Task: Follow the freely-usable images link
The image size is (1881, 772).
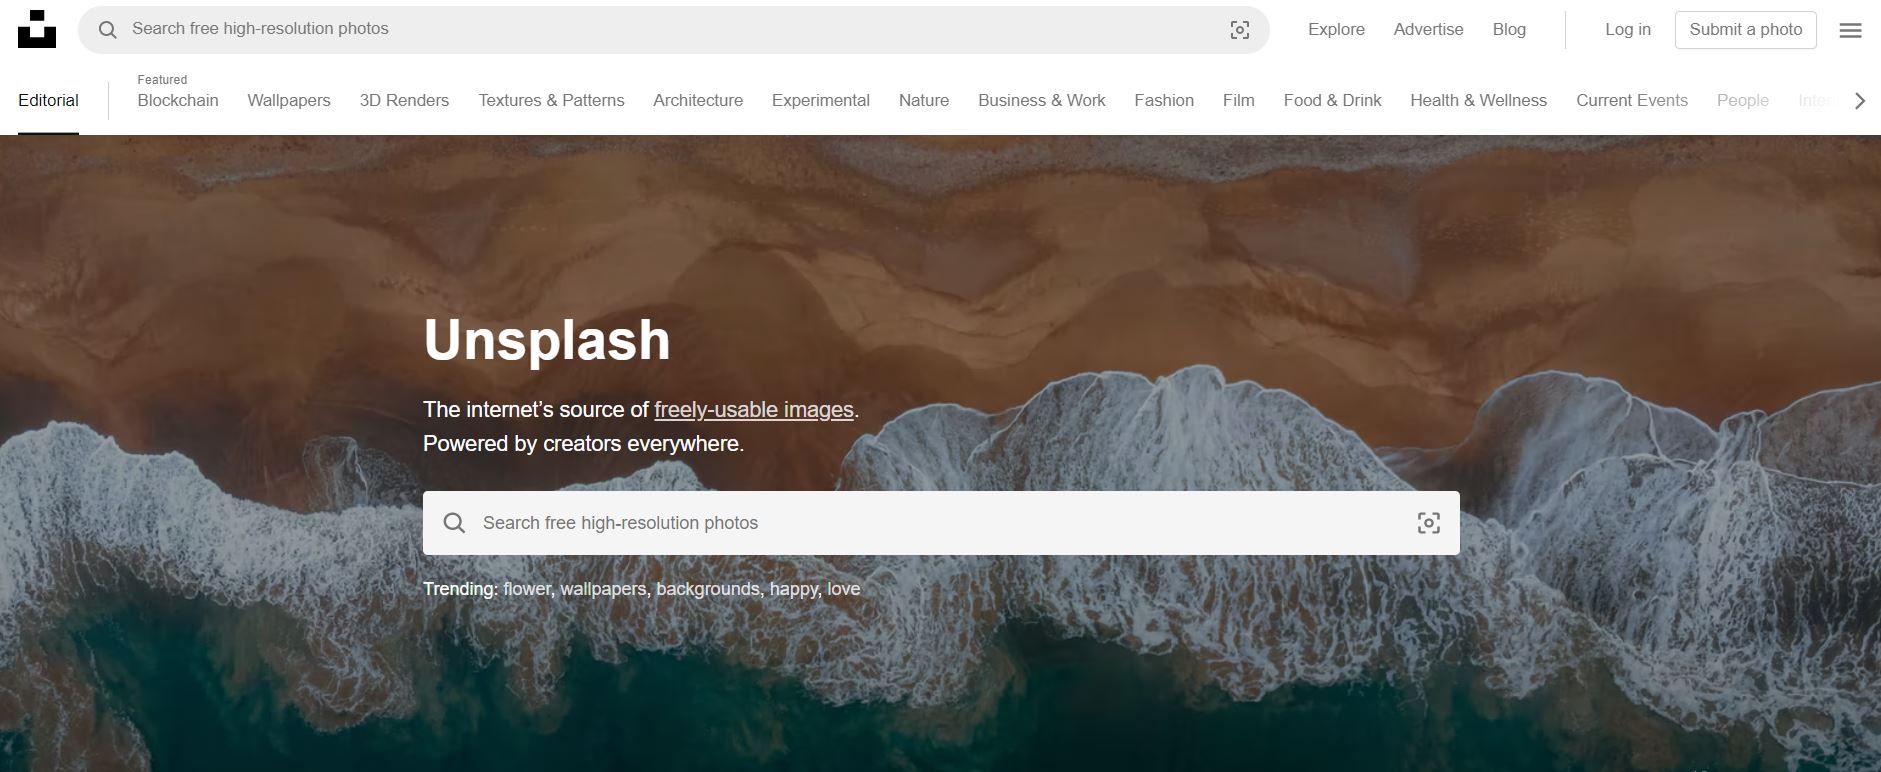Action: pyautogui.click(x=754, y=409)
